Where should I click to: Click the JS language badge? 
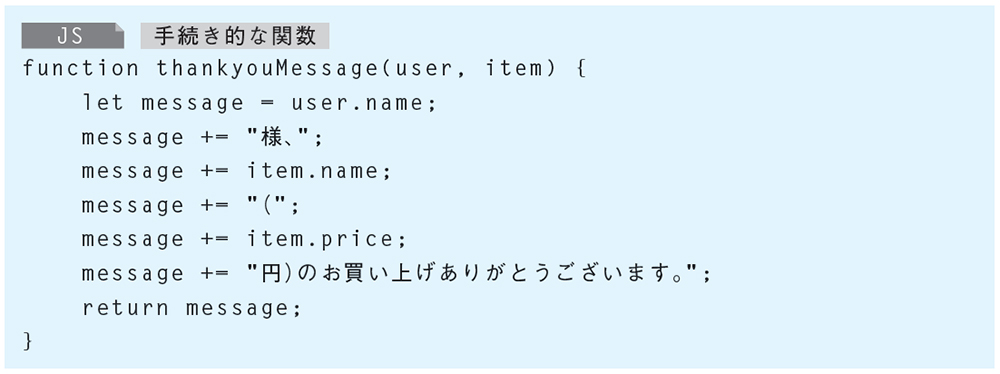[x=73, y=36]
